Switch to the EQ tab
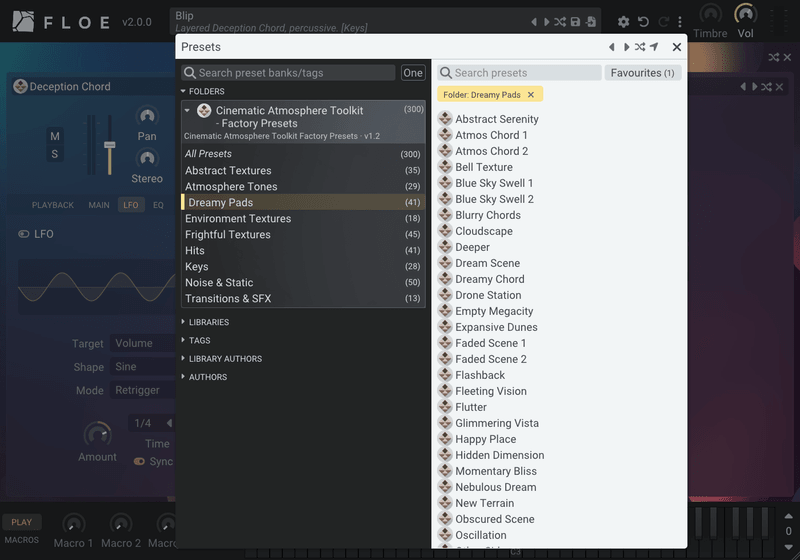This screenshot has width=800, height=560. [x=158, y=205]
